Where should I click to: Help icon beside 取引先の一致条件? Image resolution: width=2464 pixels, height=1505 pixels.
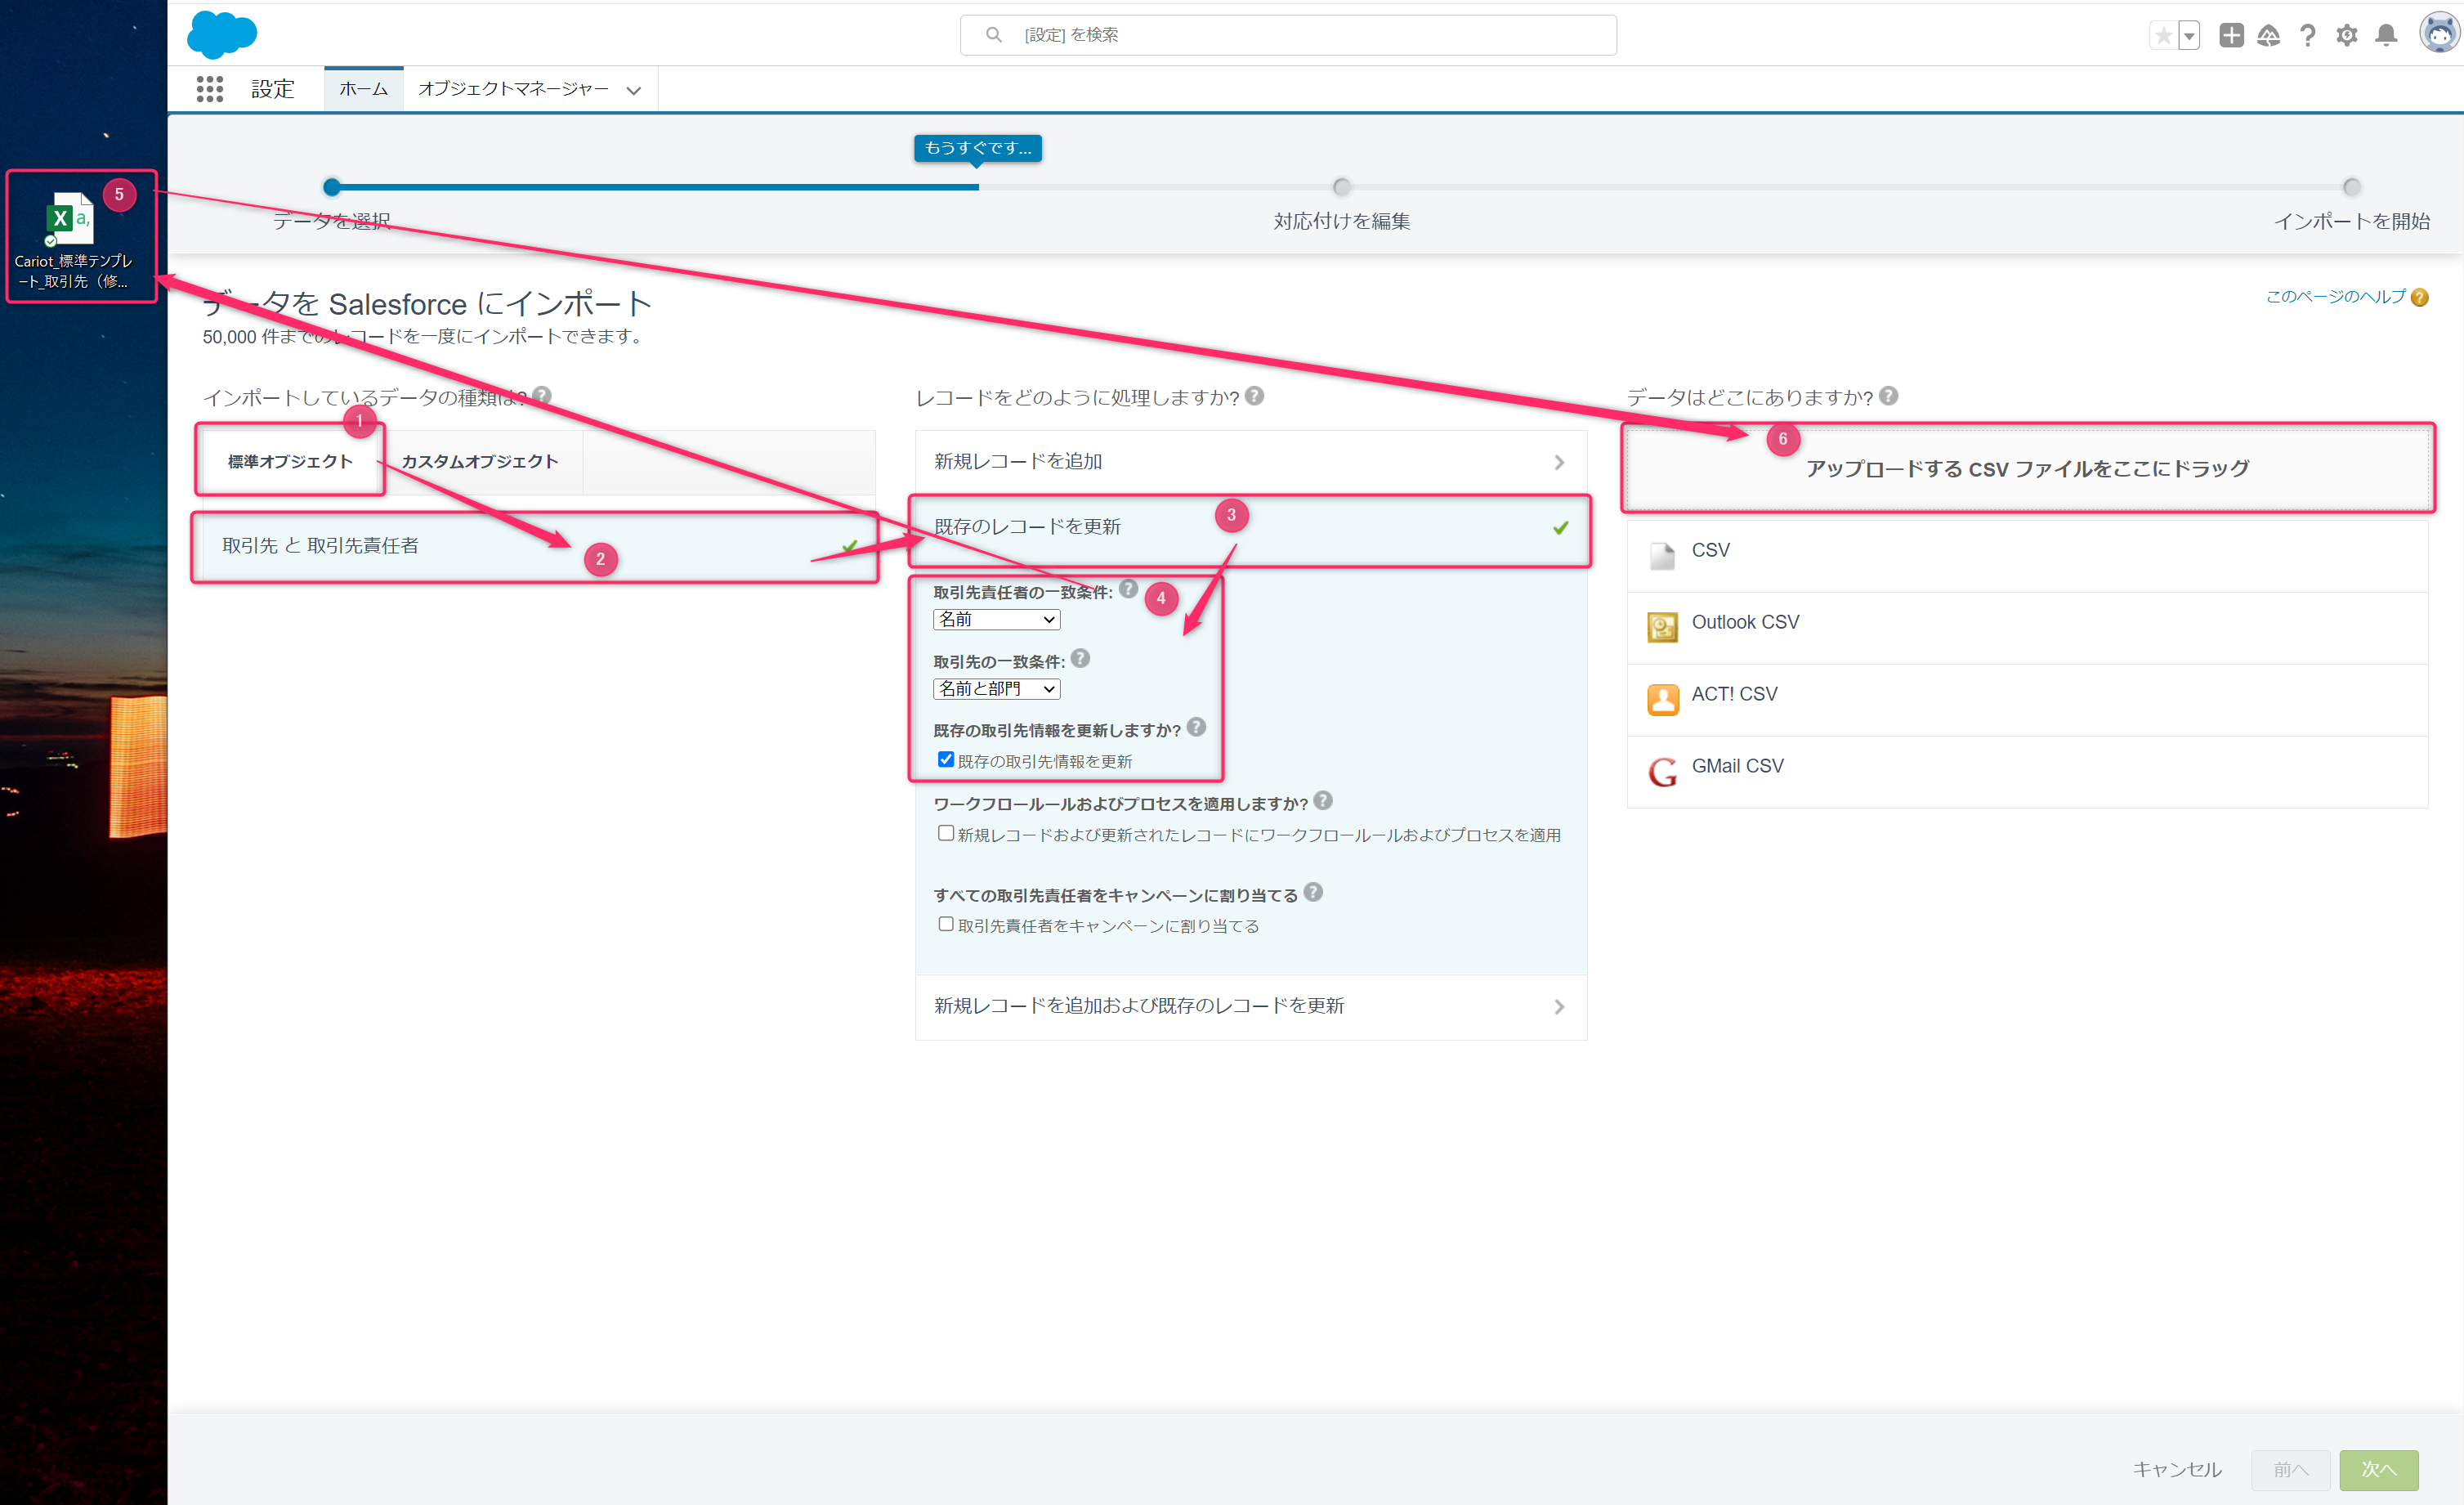click(1080, 658)
